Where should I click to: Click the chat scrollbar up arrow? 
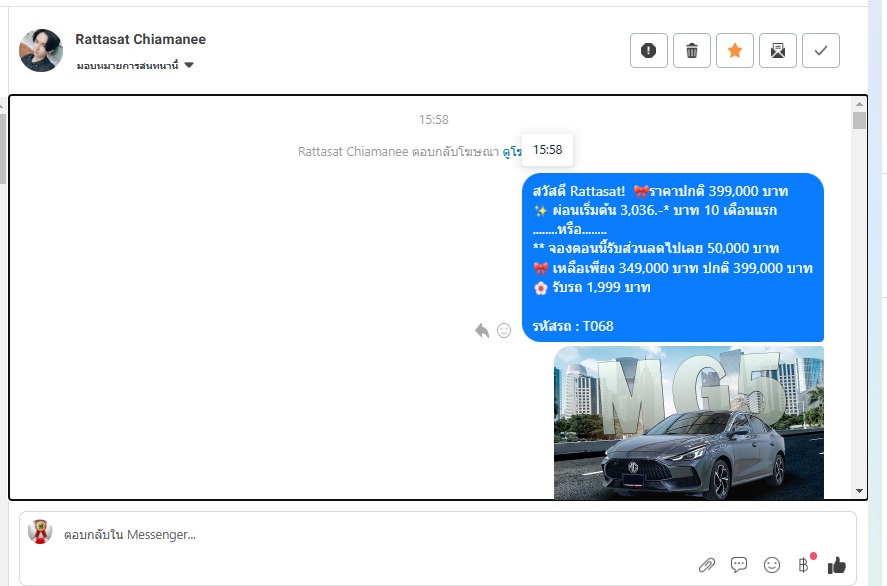click(859, 104)
